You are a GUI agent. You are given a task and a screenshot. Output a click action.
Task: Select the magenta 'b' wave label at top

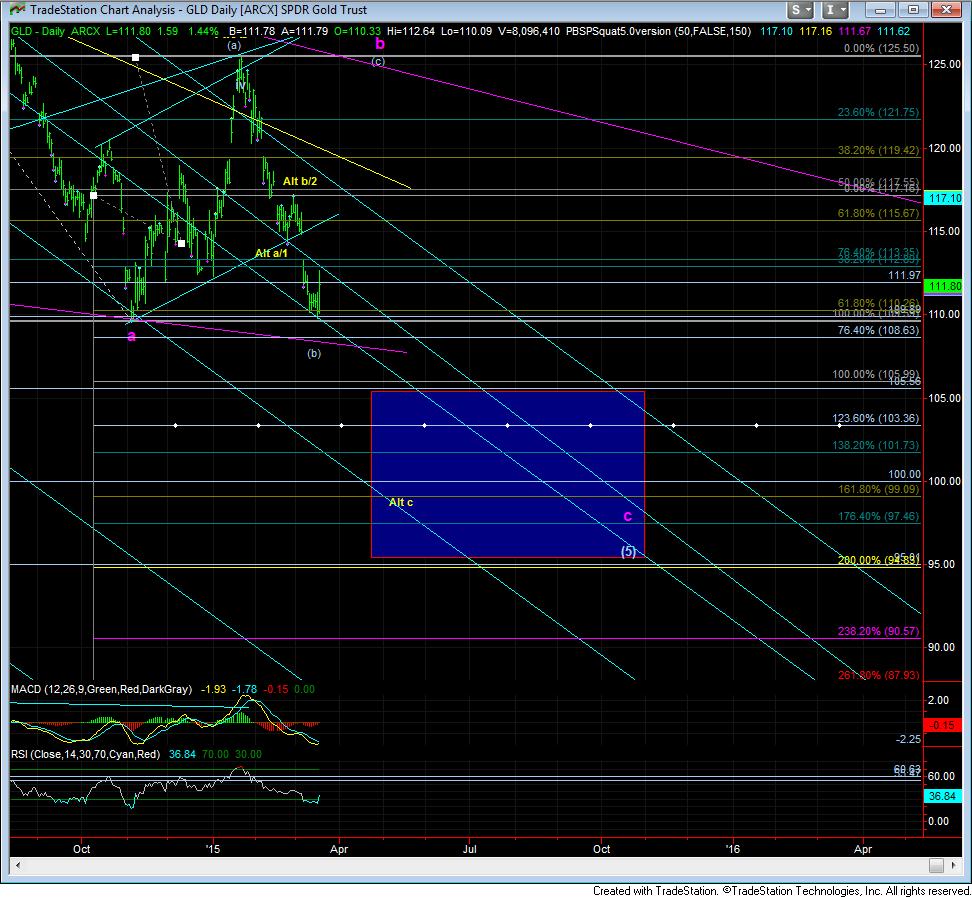(379, 43)
